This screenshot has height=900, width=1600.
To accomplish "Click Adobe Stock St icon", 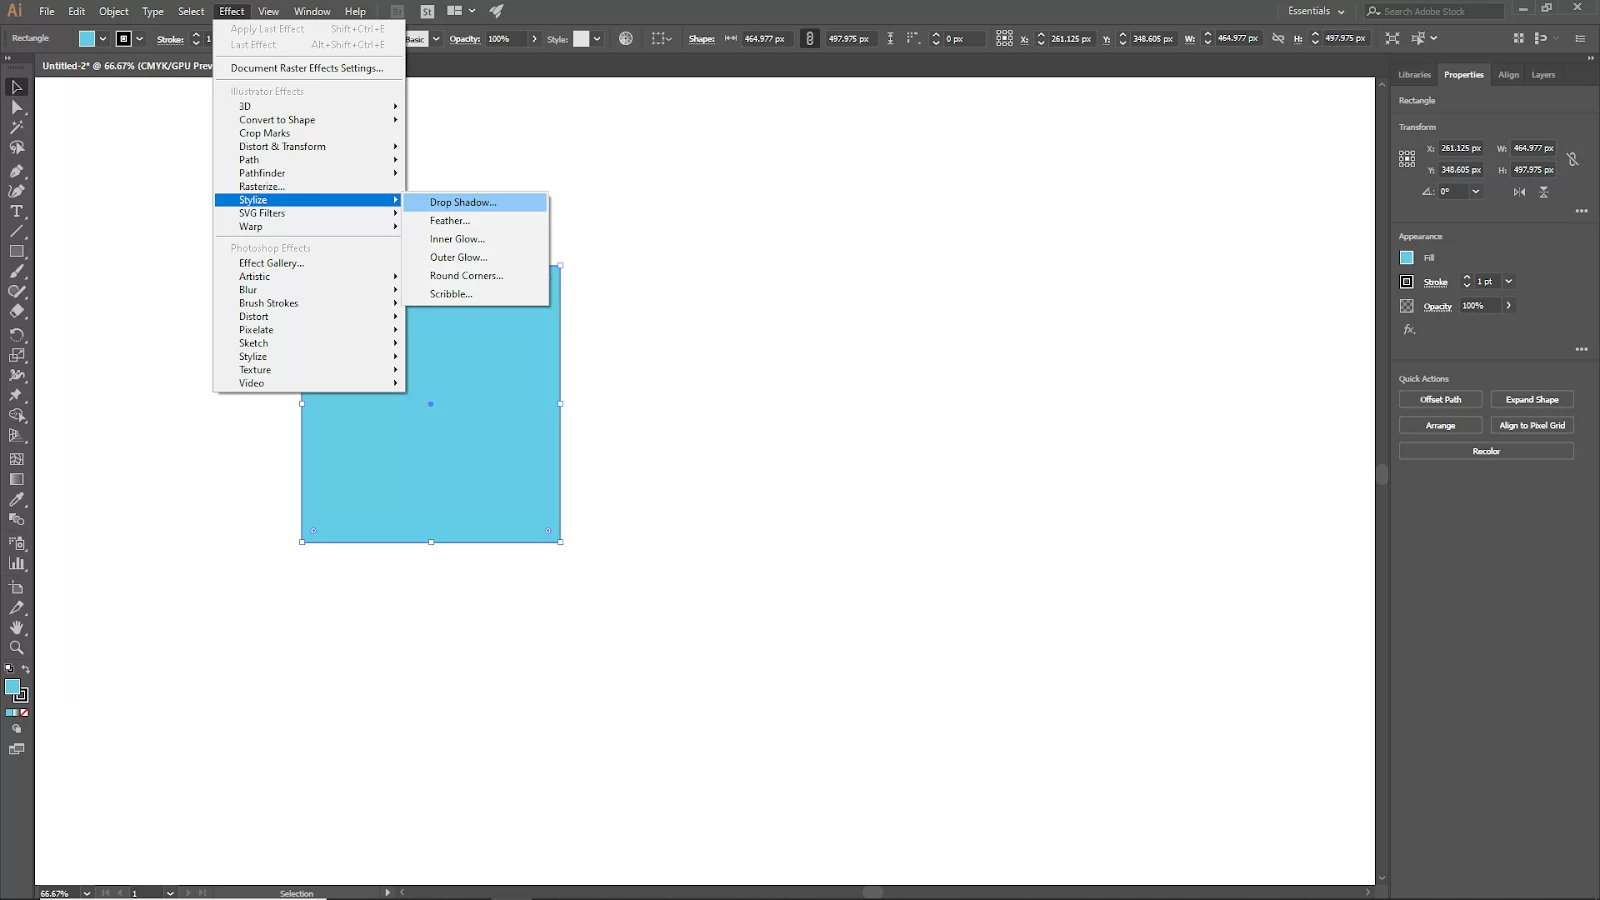I will coord(427,11).
